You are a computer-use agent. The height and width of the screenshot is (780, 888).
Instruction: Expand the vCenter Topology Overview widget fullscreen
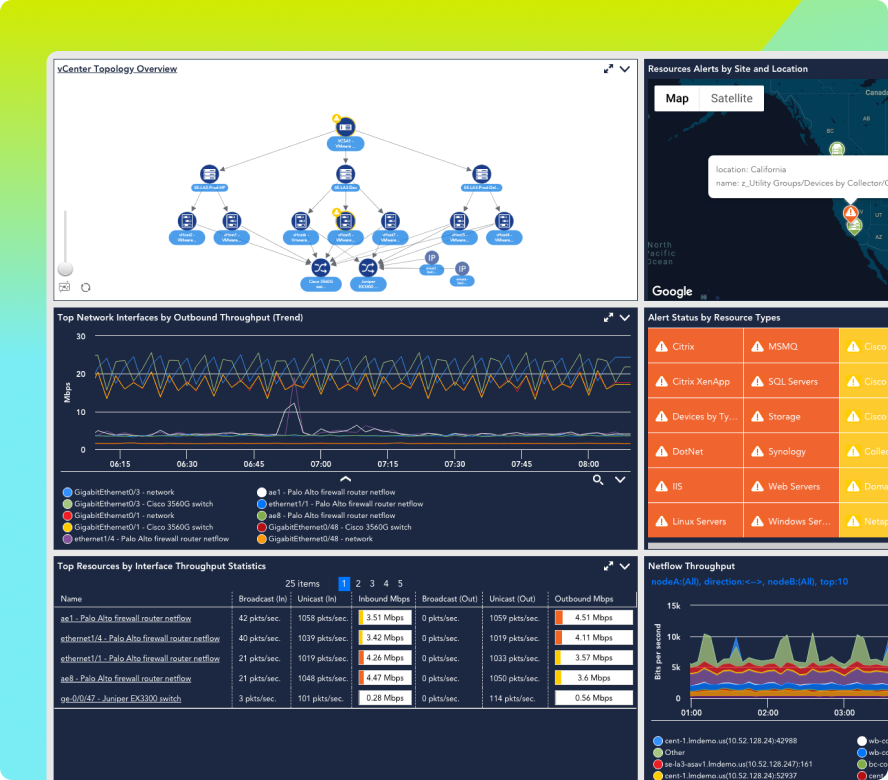pos(608,69)
